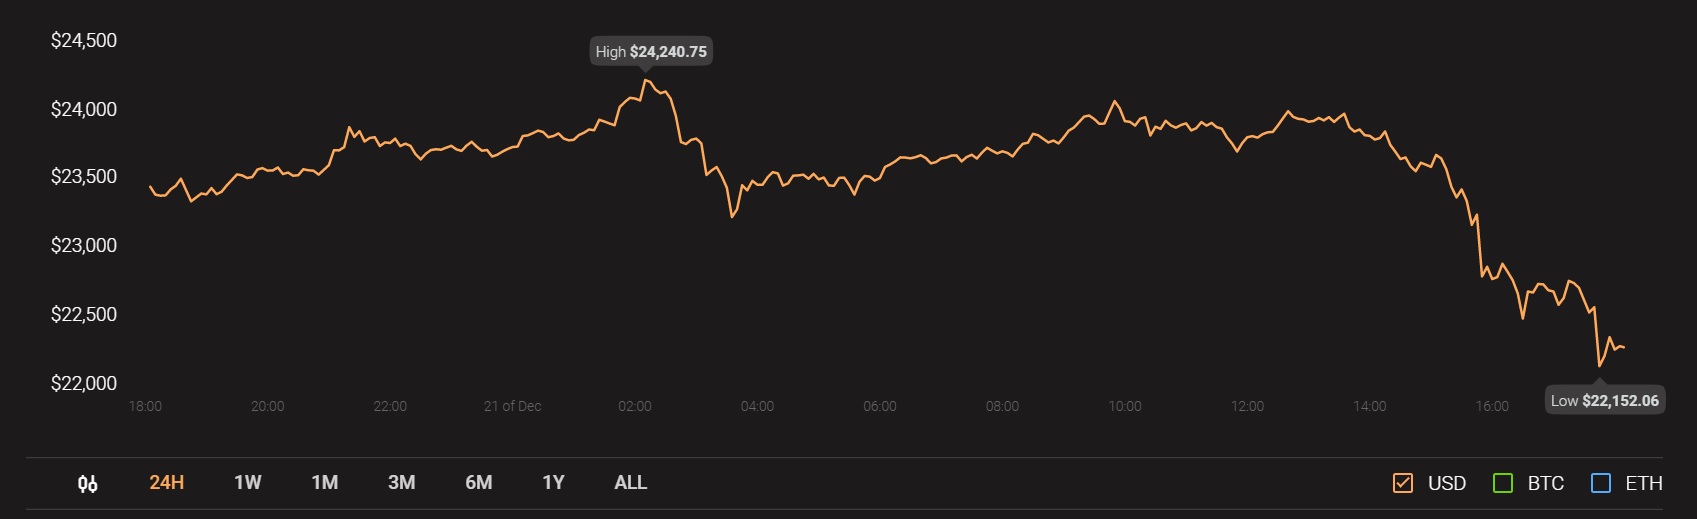Image resolution: width=1697 pixels, height=519 pixels.
Task: Click the 10:00 time axis marker
Action: [1125, 406]
